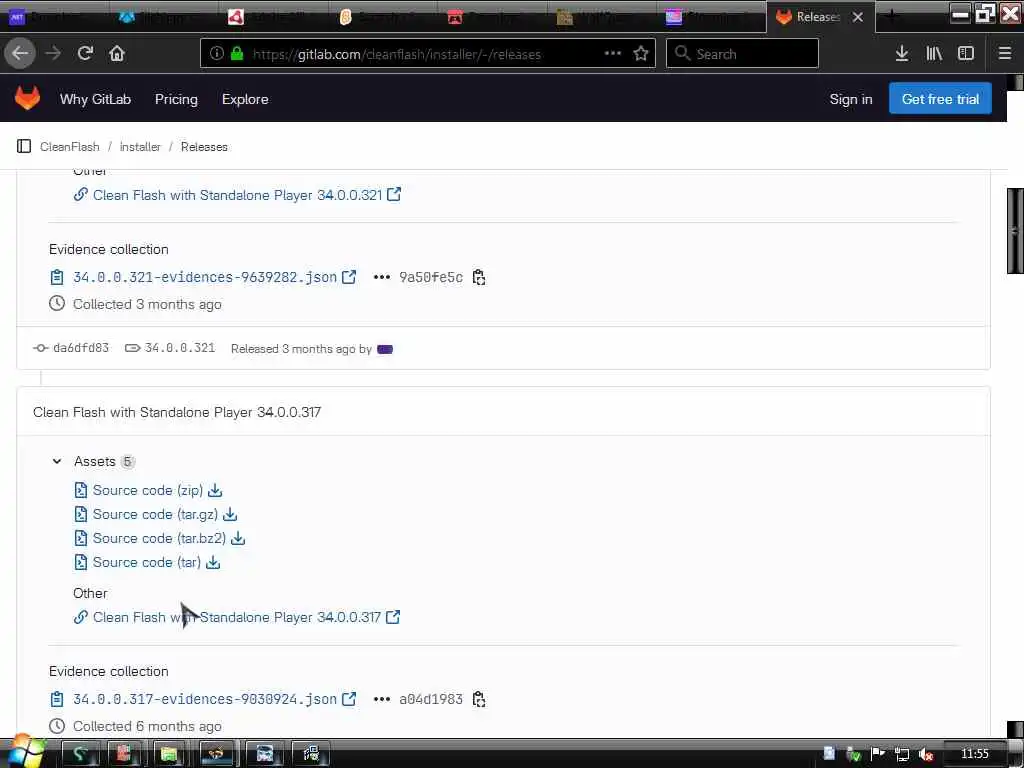Click the green padlock security icon
The width and height of the screenshot is (1024, 768).
[x=237, y=54]
